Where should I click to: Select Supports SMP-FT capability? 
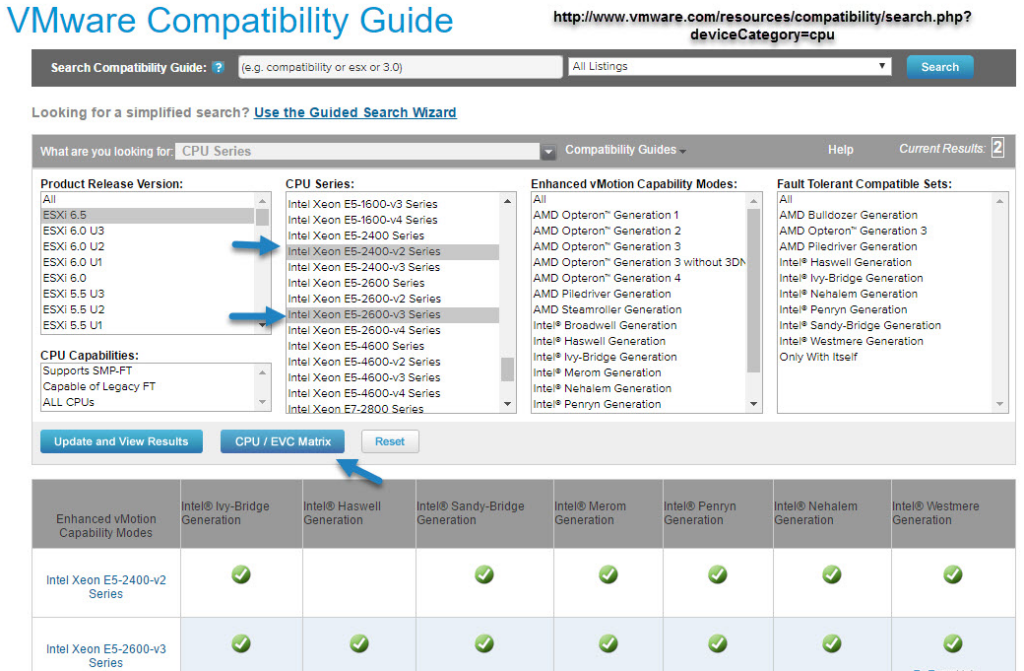tap(148, 370)
